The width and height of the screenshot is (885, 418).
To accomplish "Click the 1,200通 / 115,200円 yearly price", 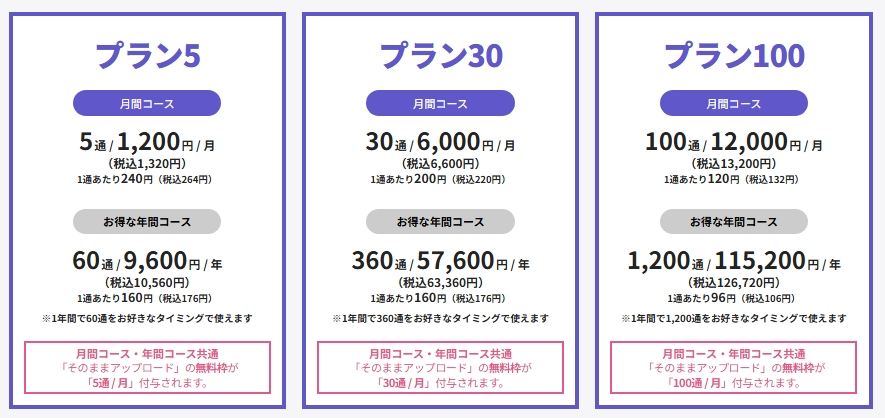I will 734,261.
